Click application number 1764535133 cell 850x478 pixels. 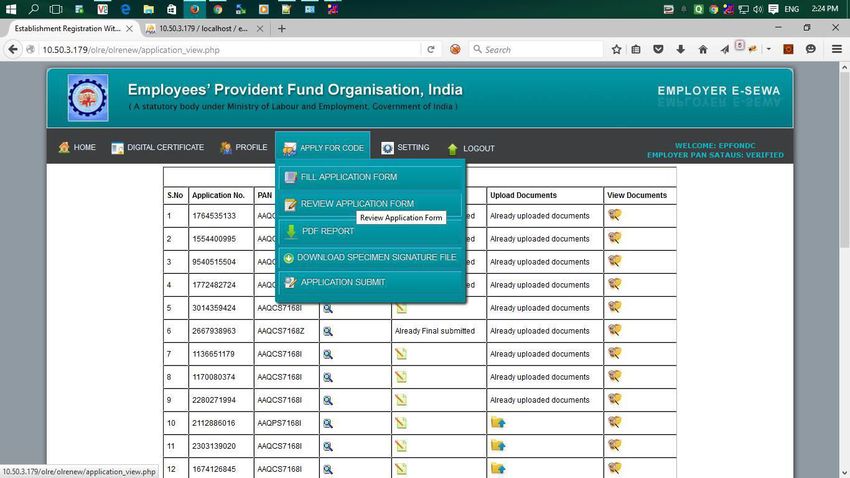221,216
